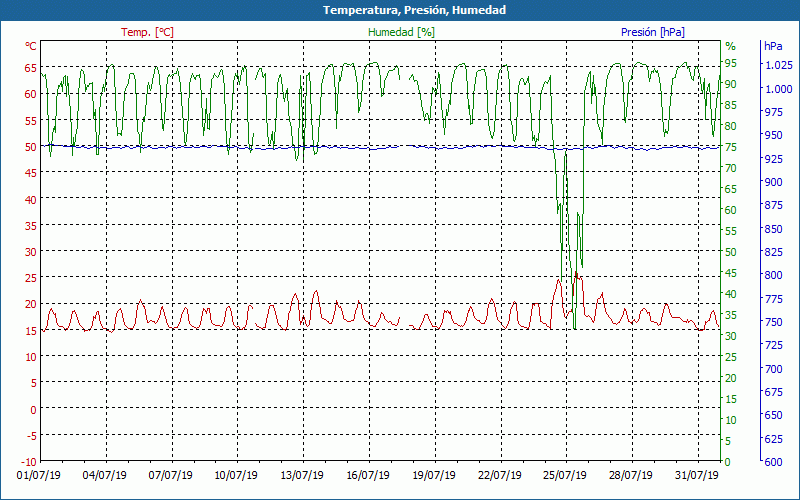Click the hPa unit label on pressure axis
Viewport: 800px width, 500px height.
coord(773,46)
